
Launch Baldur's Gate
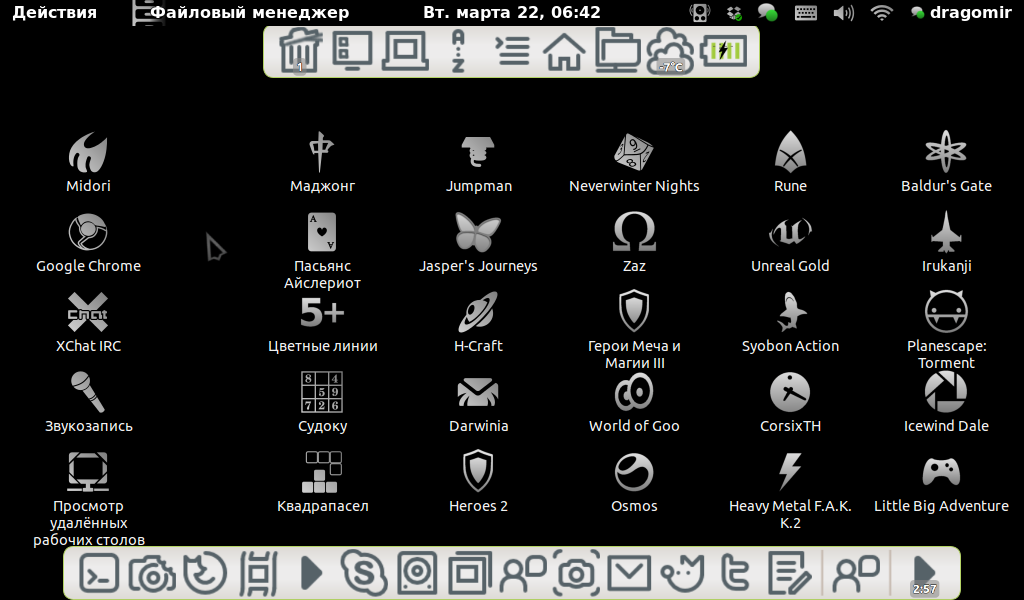pos(946,153)
